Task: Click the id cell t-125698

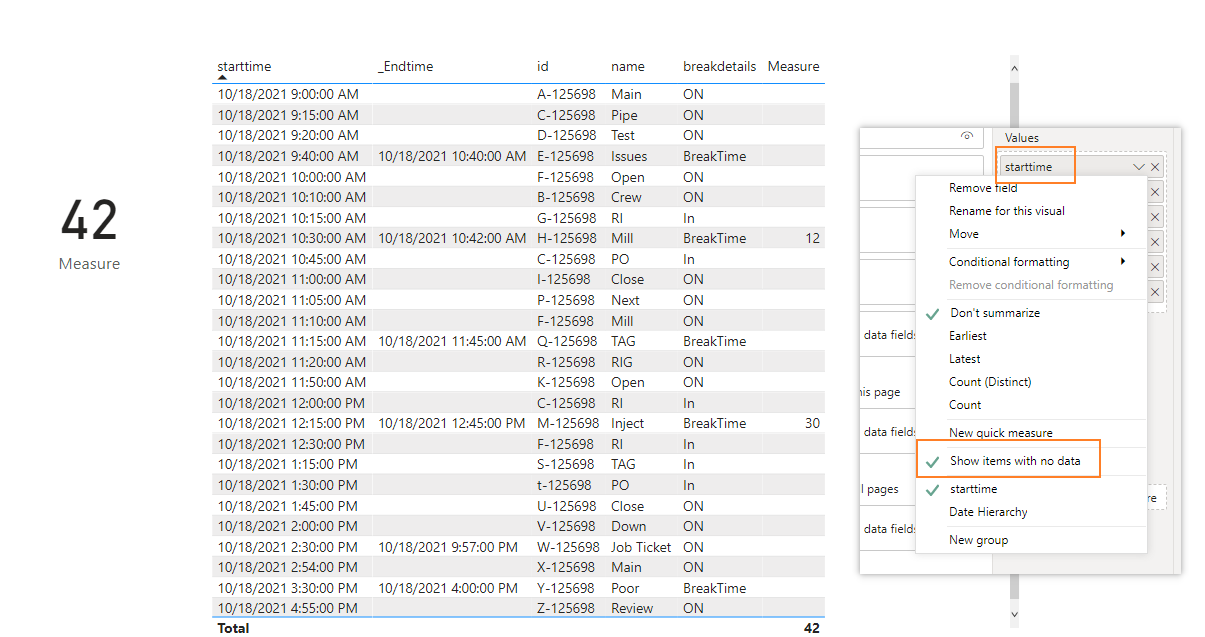Action: [x=563, y=485]
